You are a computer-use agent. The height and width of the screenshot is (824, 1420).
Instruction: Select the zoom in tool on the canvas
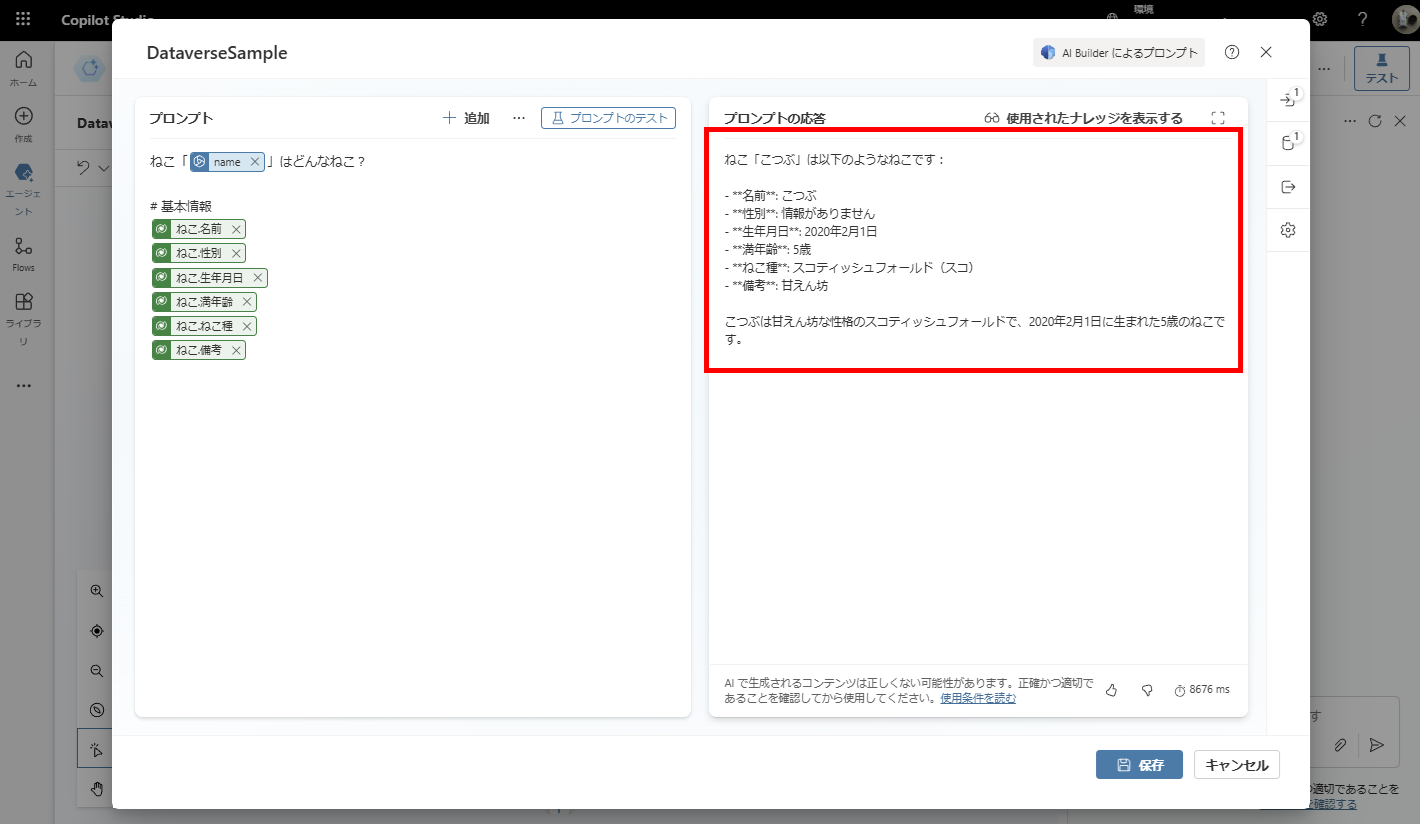click(95, 590)
